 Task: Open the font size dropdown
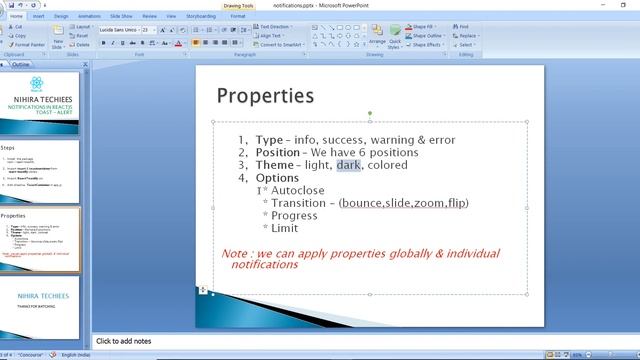154,30
